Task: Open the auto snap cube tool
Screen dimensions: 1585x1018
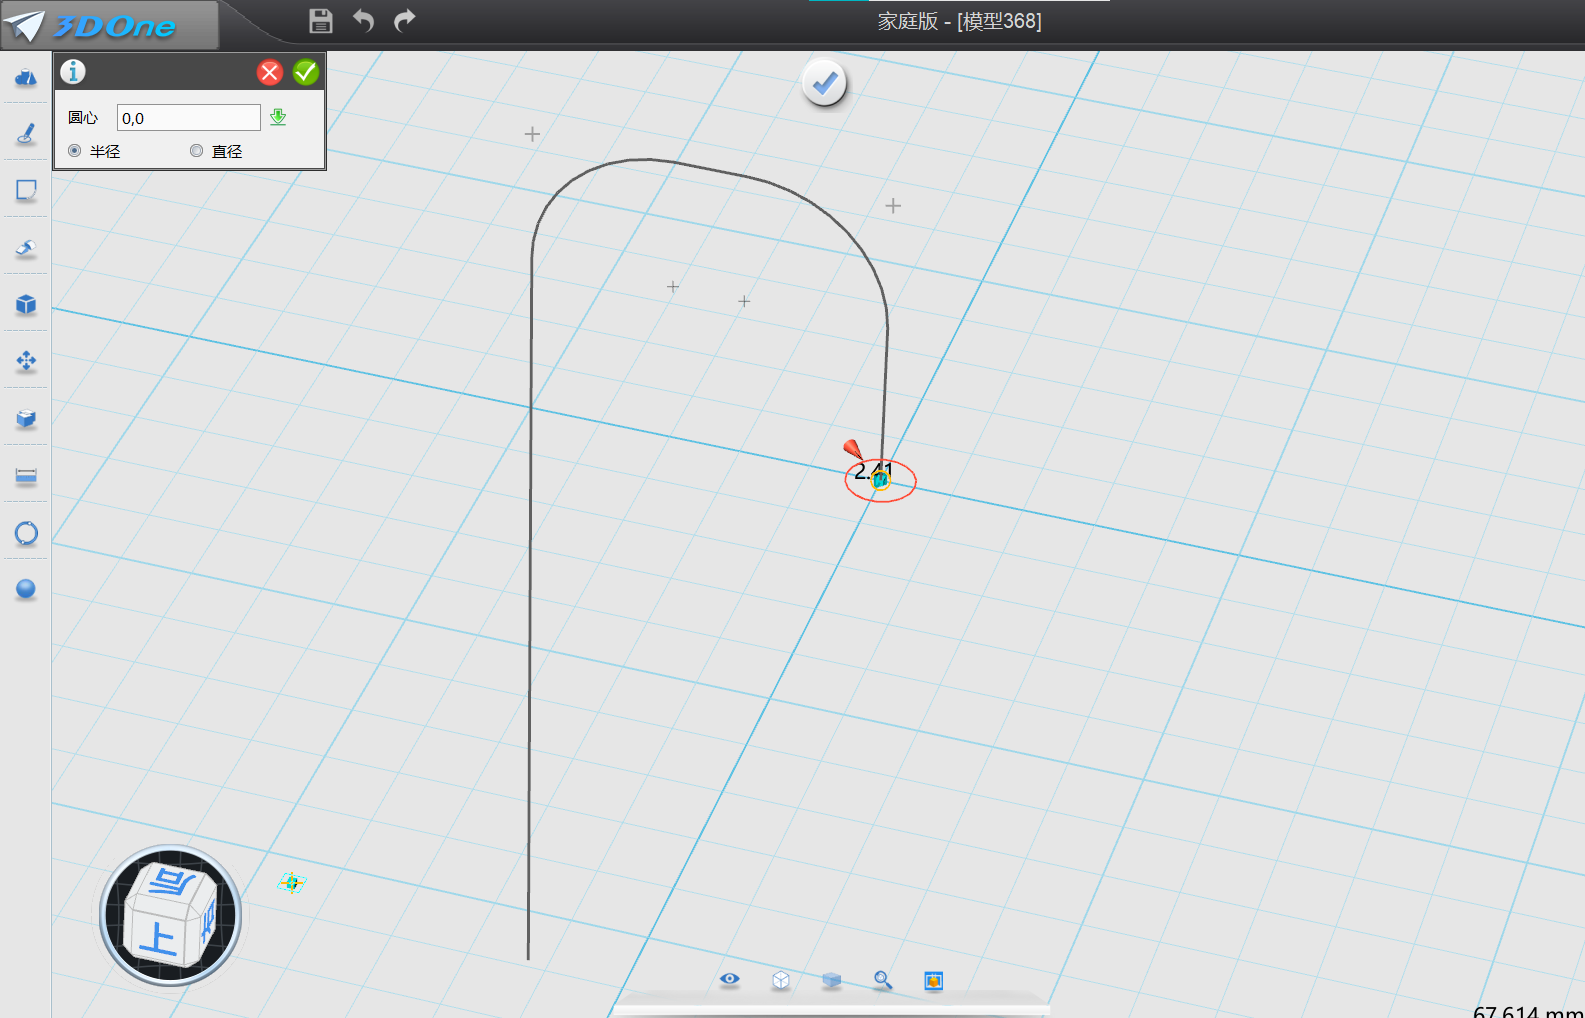Action: 26,418
